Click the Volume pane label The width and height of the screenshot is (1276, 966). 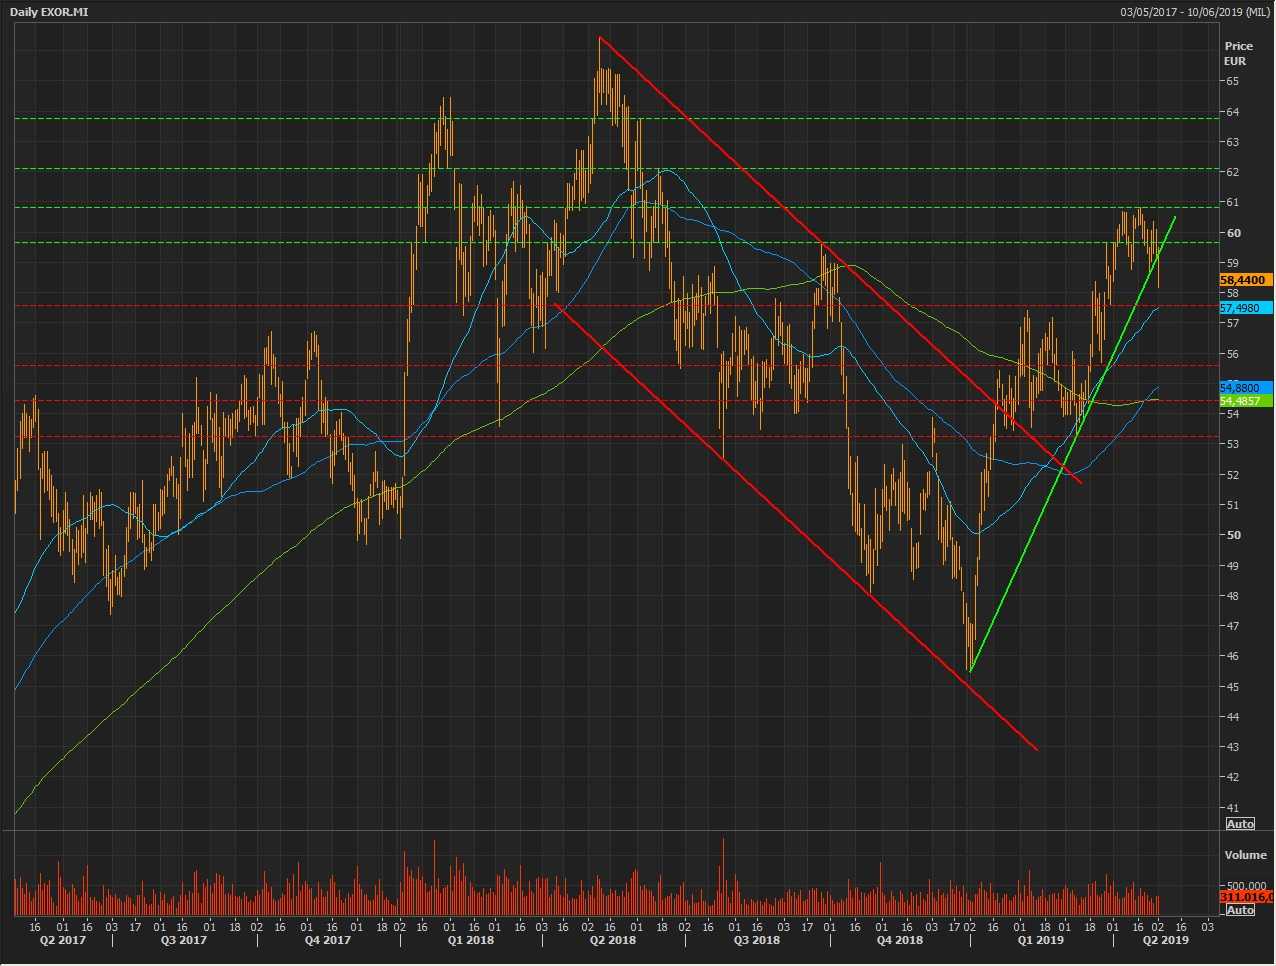pyautogui.click(x=1245, y=855)
